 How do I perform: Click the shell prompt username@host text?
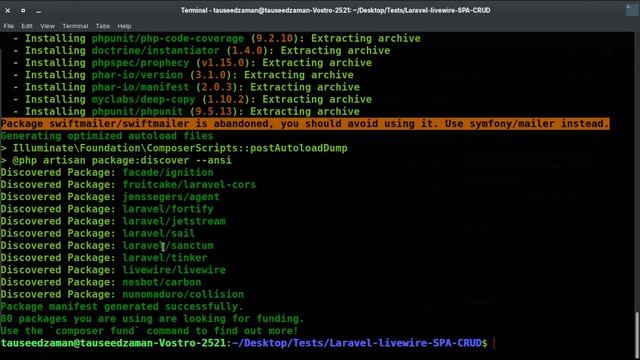tap(113, 343)
